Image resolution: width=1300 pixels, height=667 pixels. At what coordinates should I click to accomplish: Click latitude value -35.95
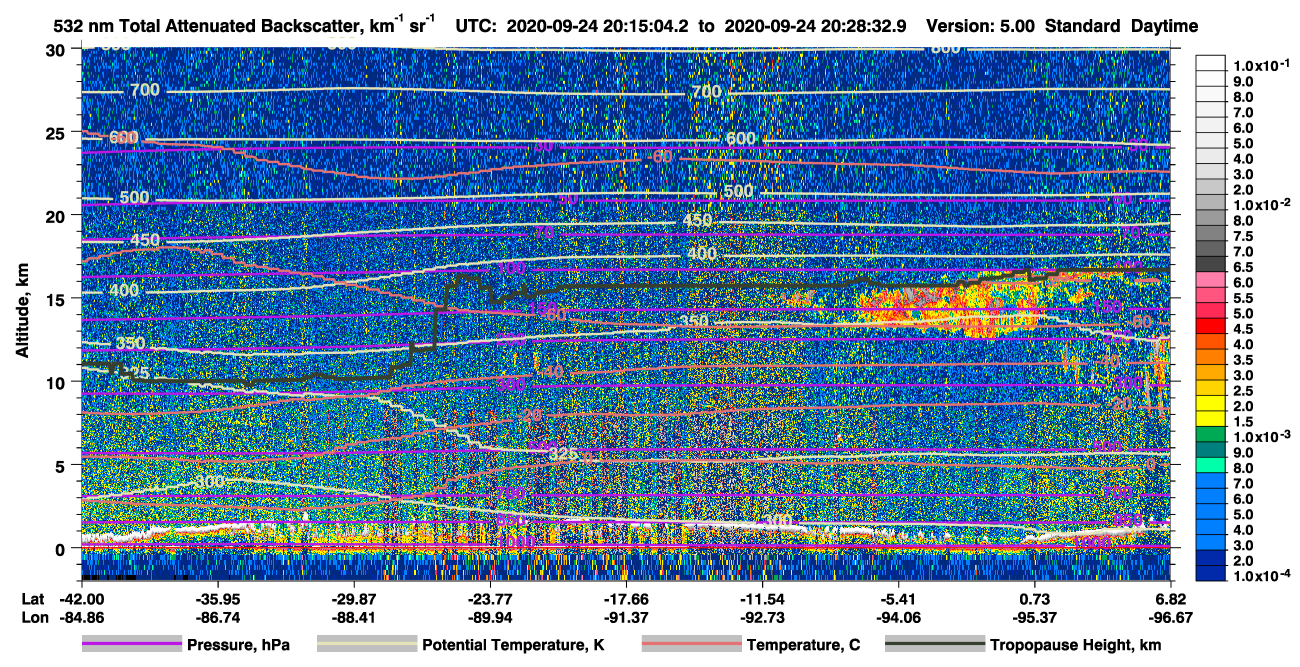coord(218,599)
